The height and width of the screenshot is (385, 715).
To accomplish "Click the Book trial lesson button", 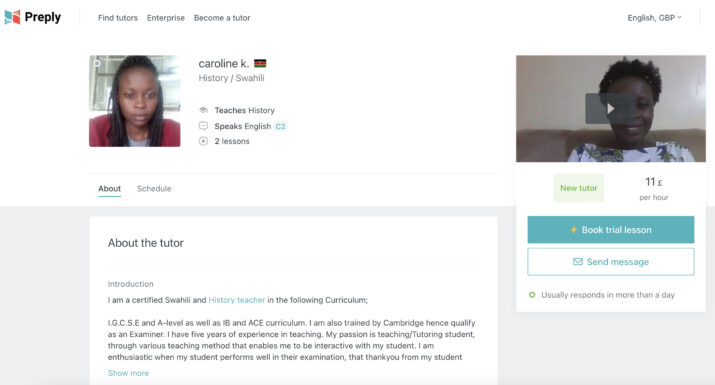I will click(611, 229).
